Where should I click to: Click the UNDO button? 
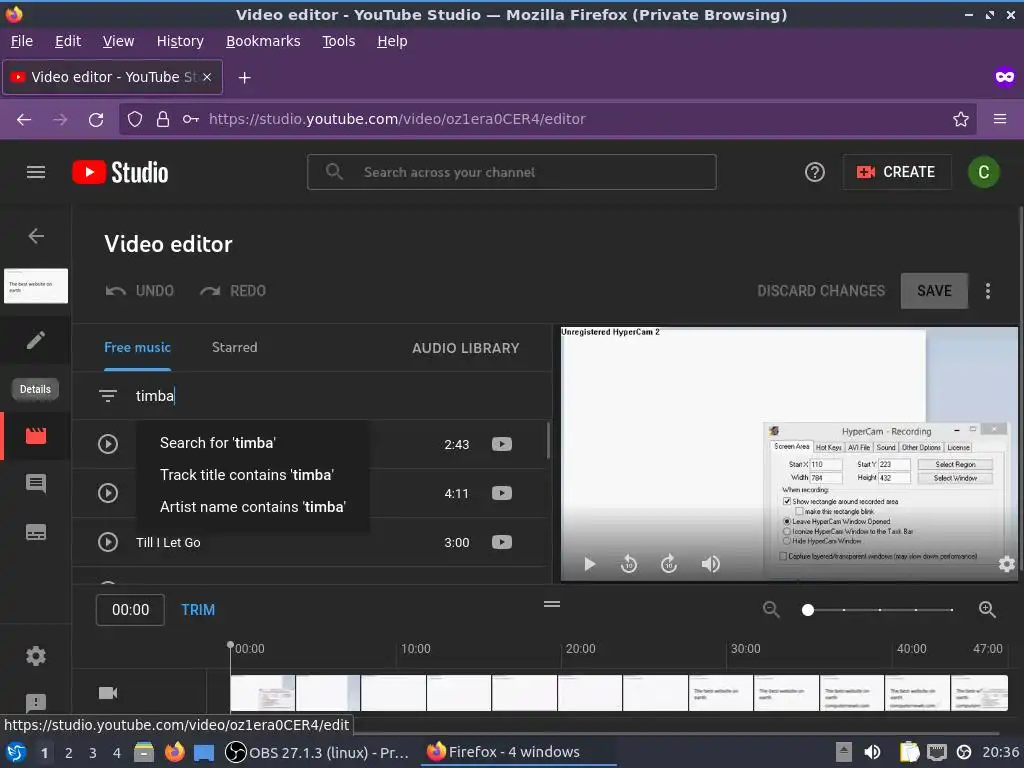tap(140, 291)
